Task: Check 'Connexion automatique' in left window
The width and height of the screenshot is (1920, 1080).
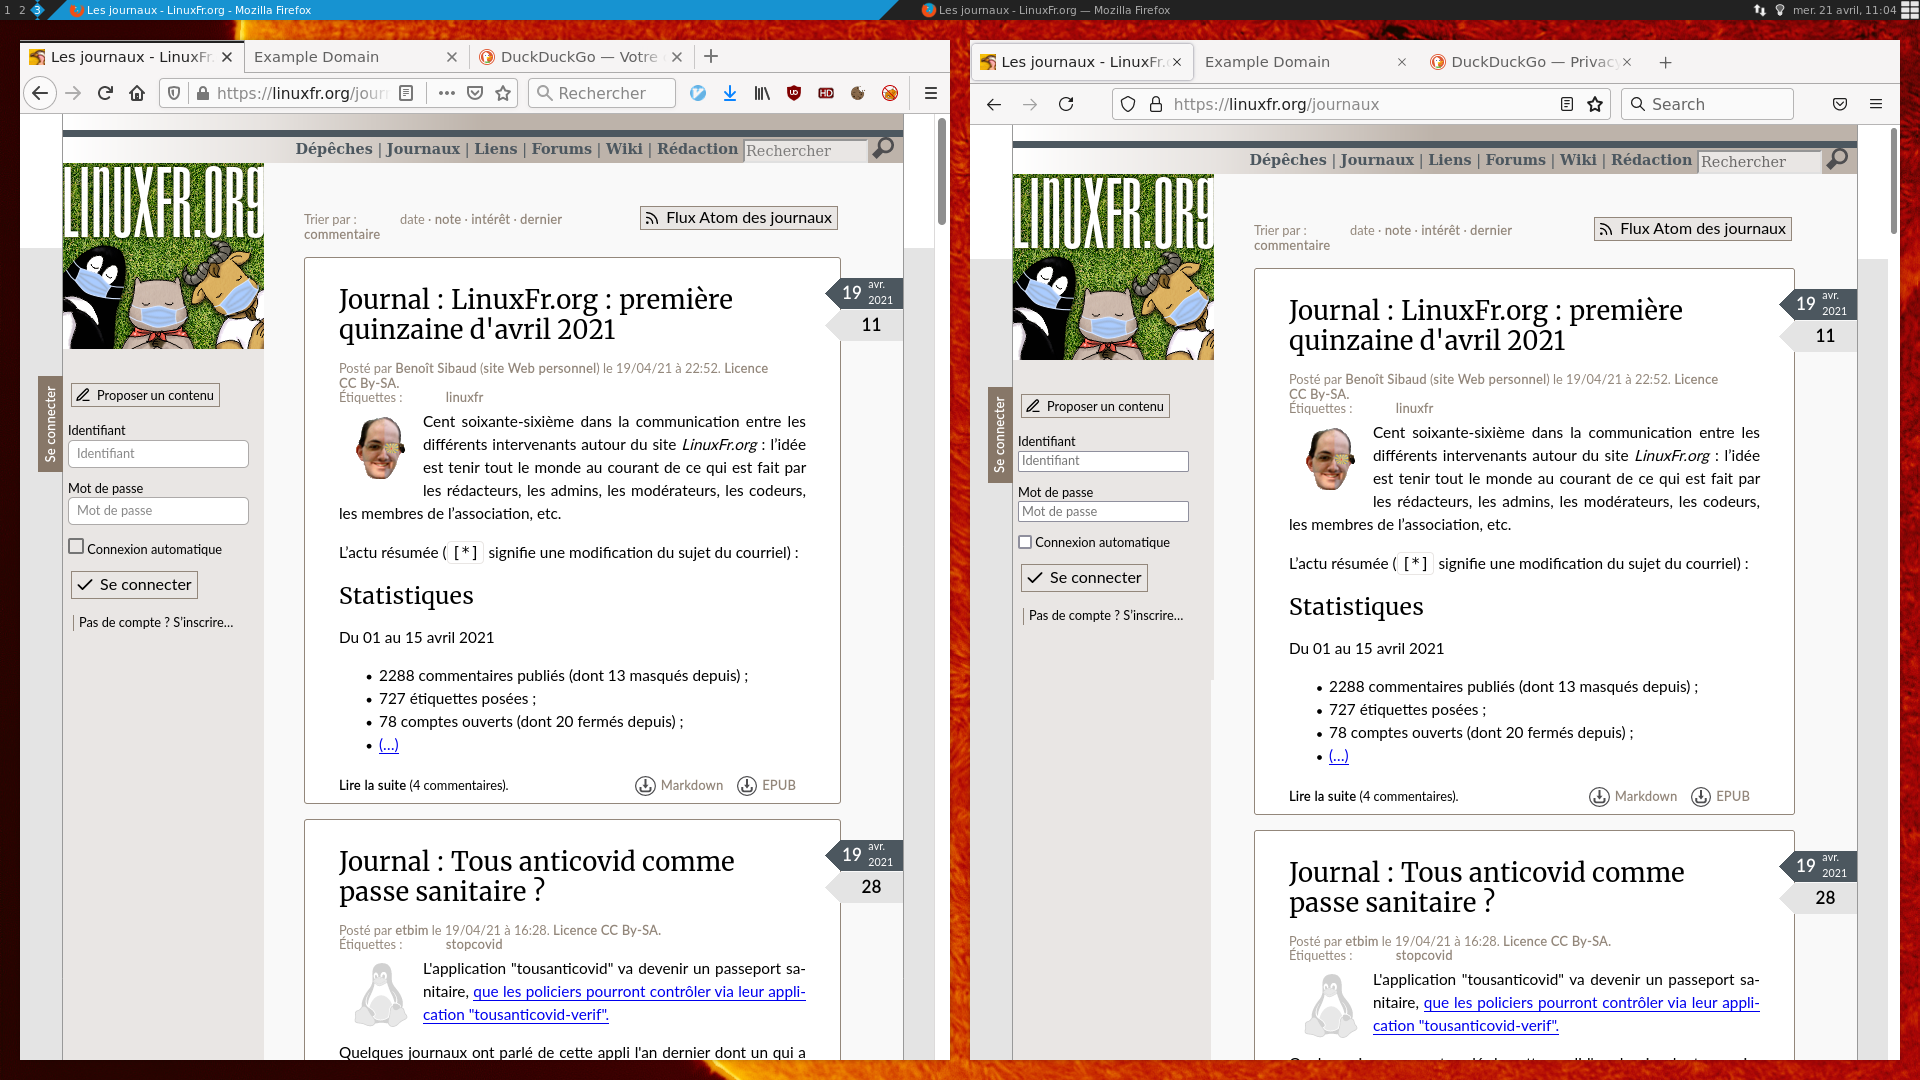Action: click(76, 547)
